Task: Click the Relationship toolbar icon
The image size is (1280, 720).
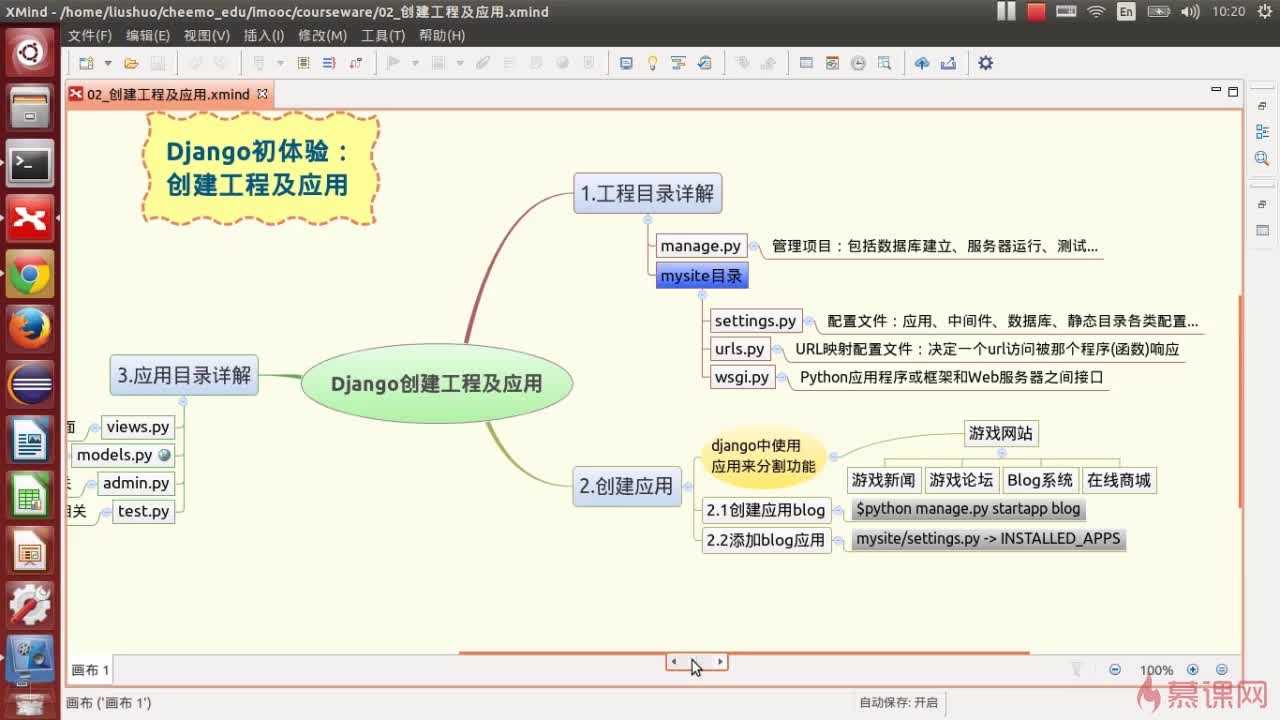Action: [x=355, y=63]
